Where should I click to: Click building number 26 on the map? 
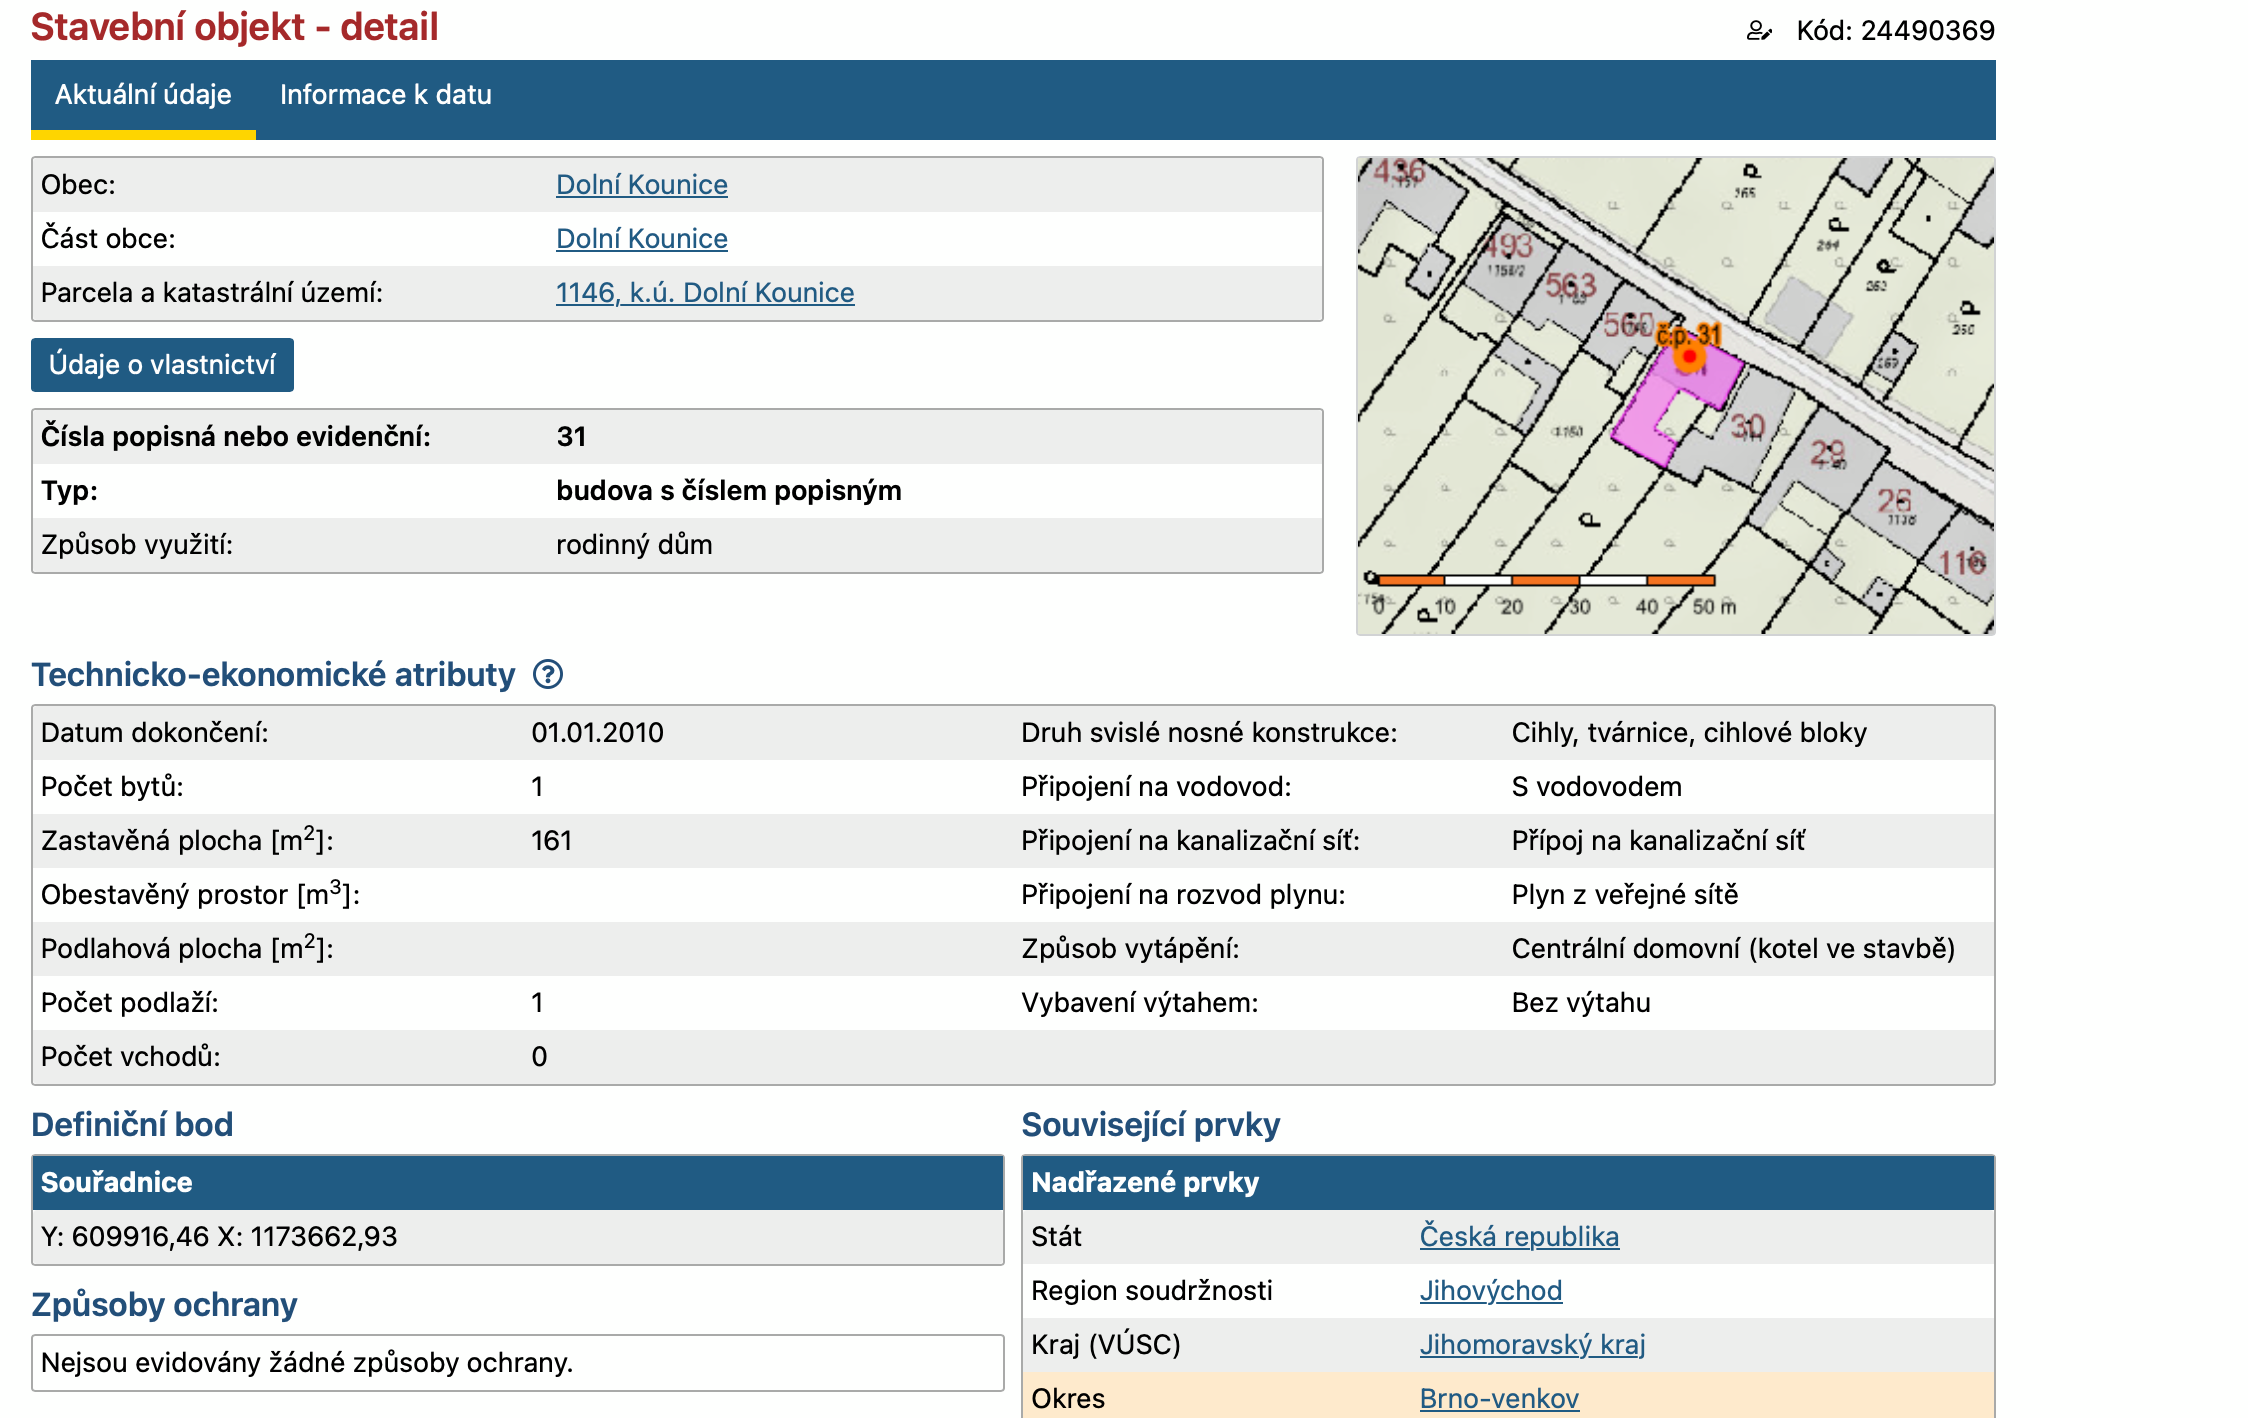[1893, 500]
